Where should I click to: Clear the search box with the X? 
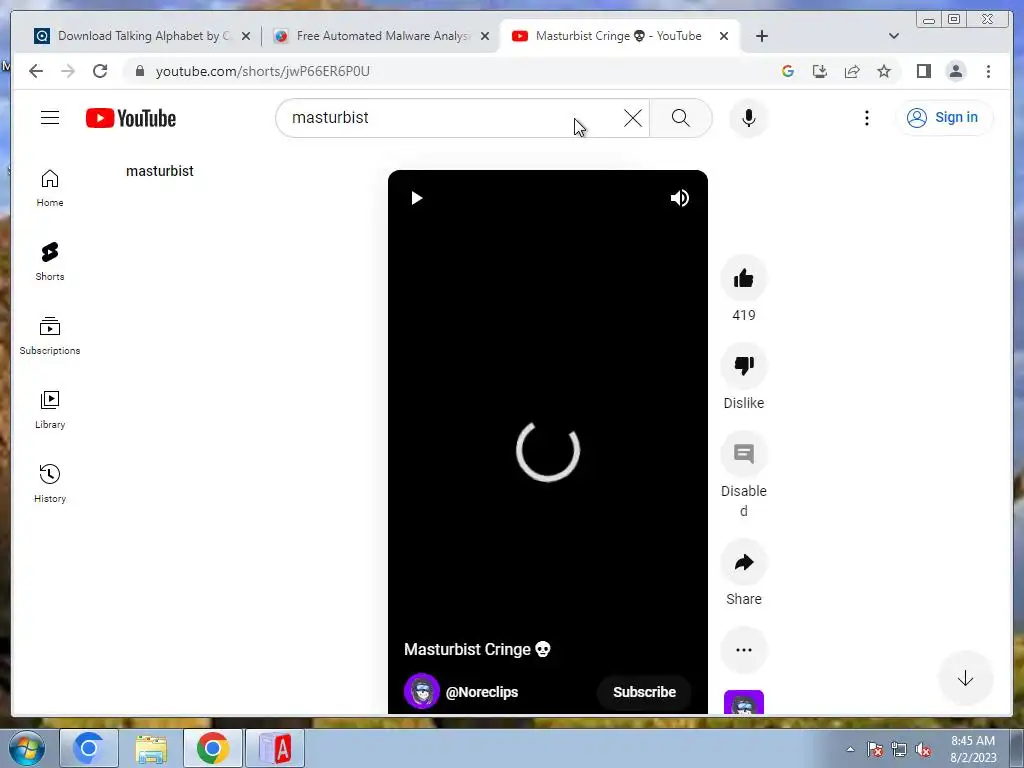[x=632, y=118]
